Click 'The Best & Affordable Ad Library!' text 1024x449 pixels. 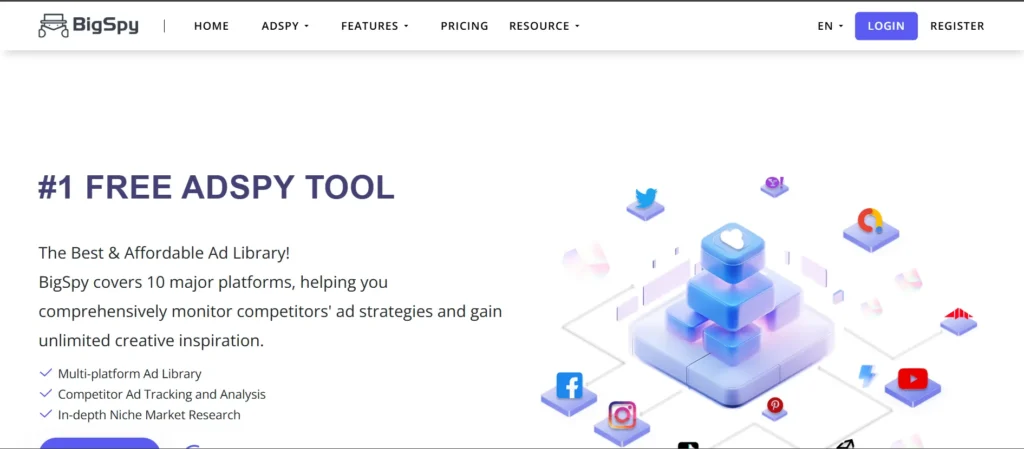pos(164,253)
